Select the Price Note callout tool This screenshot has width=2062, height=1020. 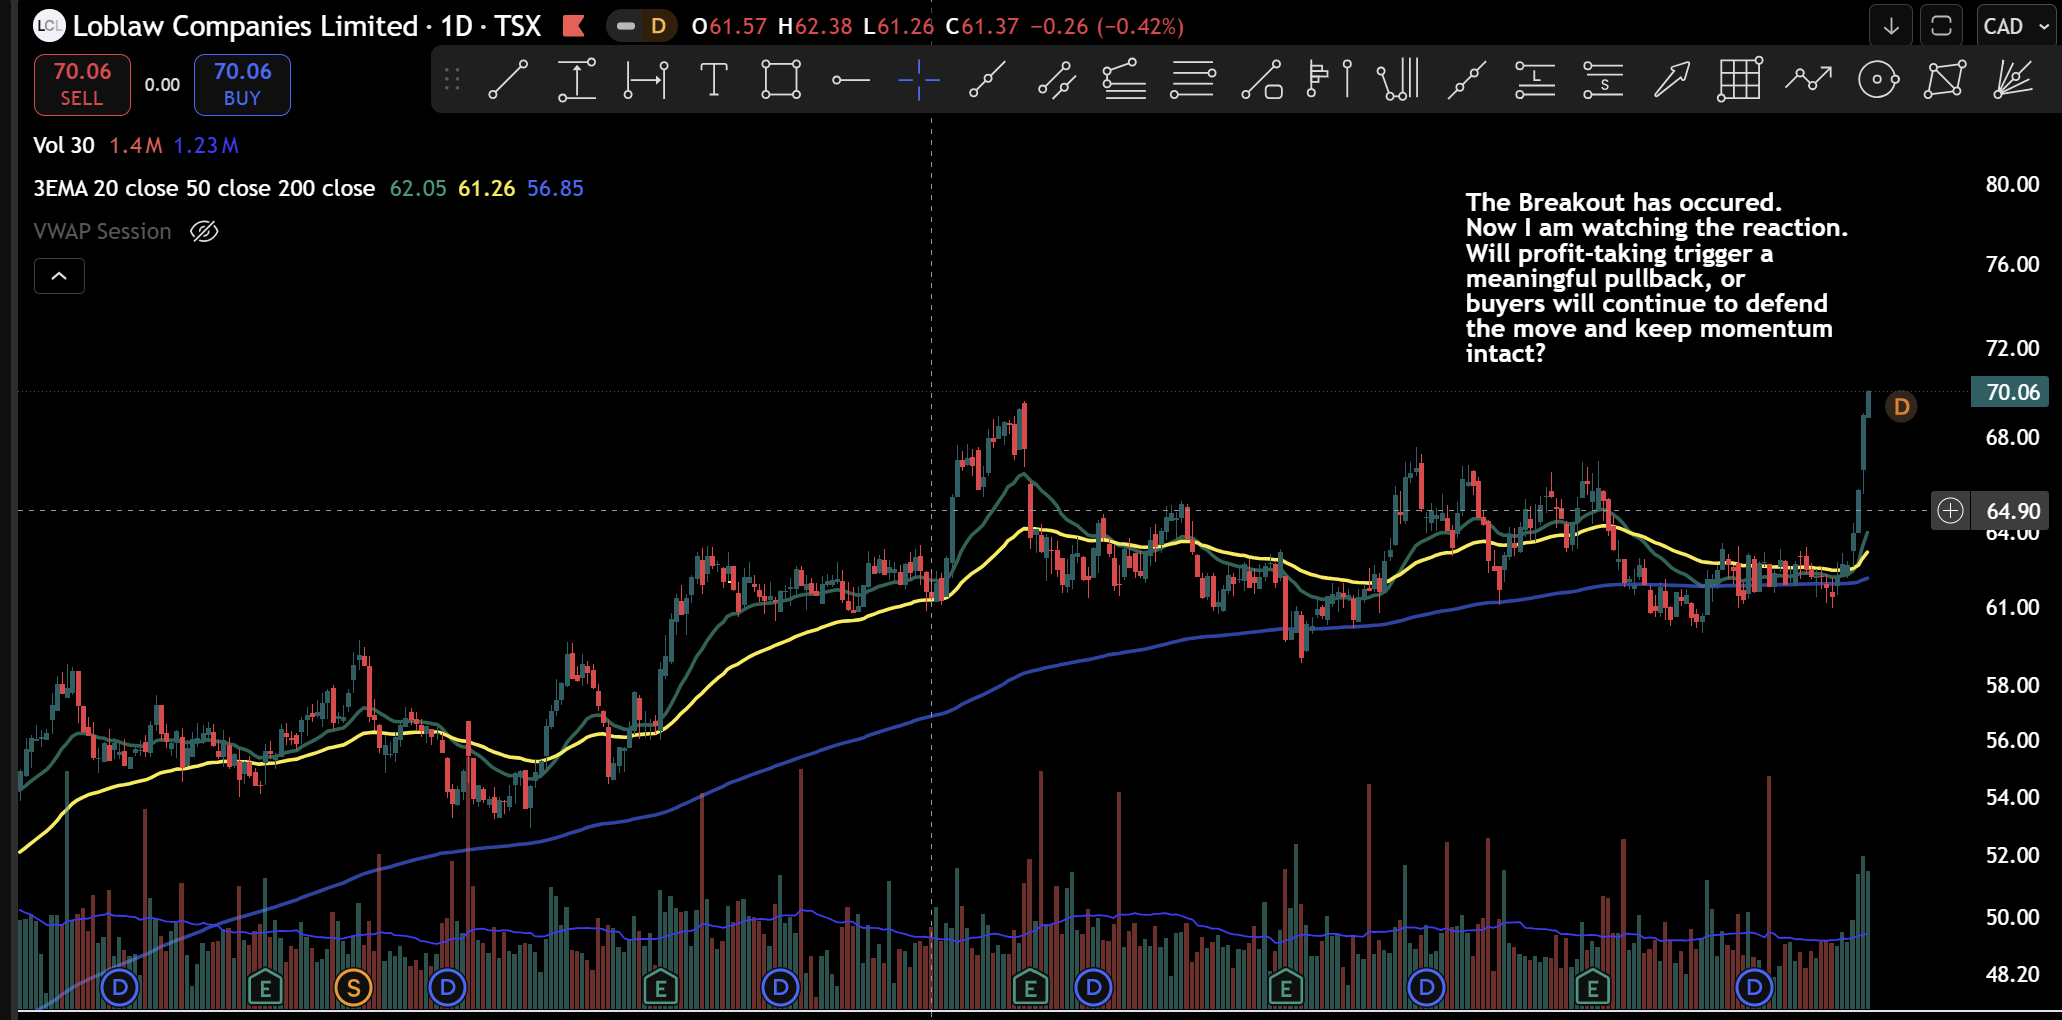click(1262, 80)
